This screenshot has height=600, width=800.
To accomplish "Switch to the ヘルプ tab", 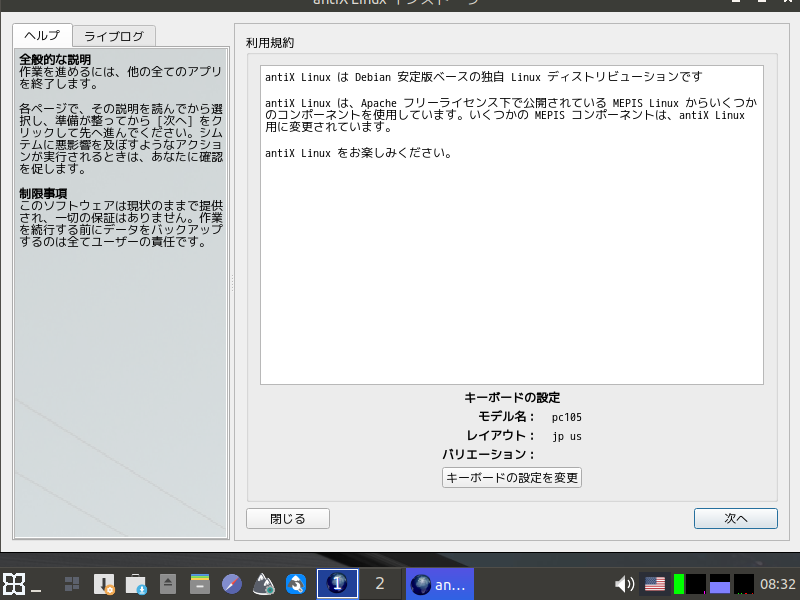I will (42, 36).
